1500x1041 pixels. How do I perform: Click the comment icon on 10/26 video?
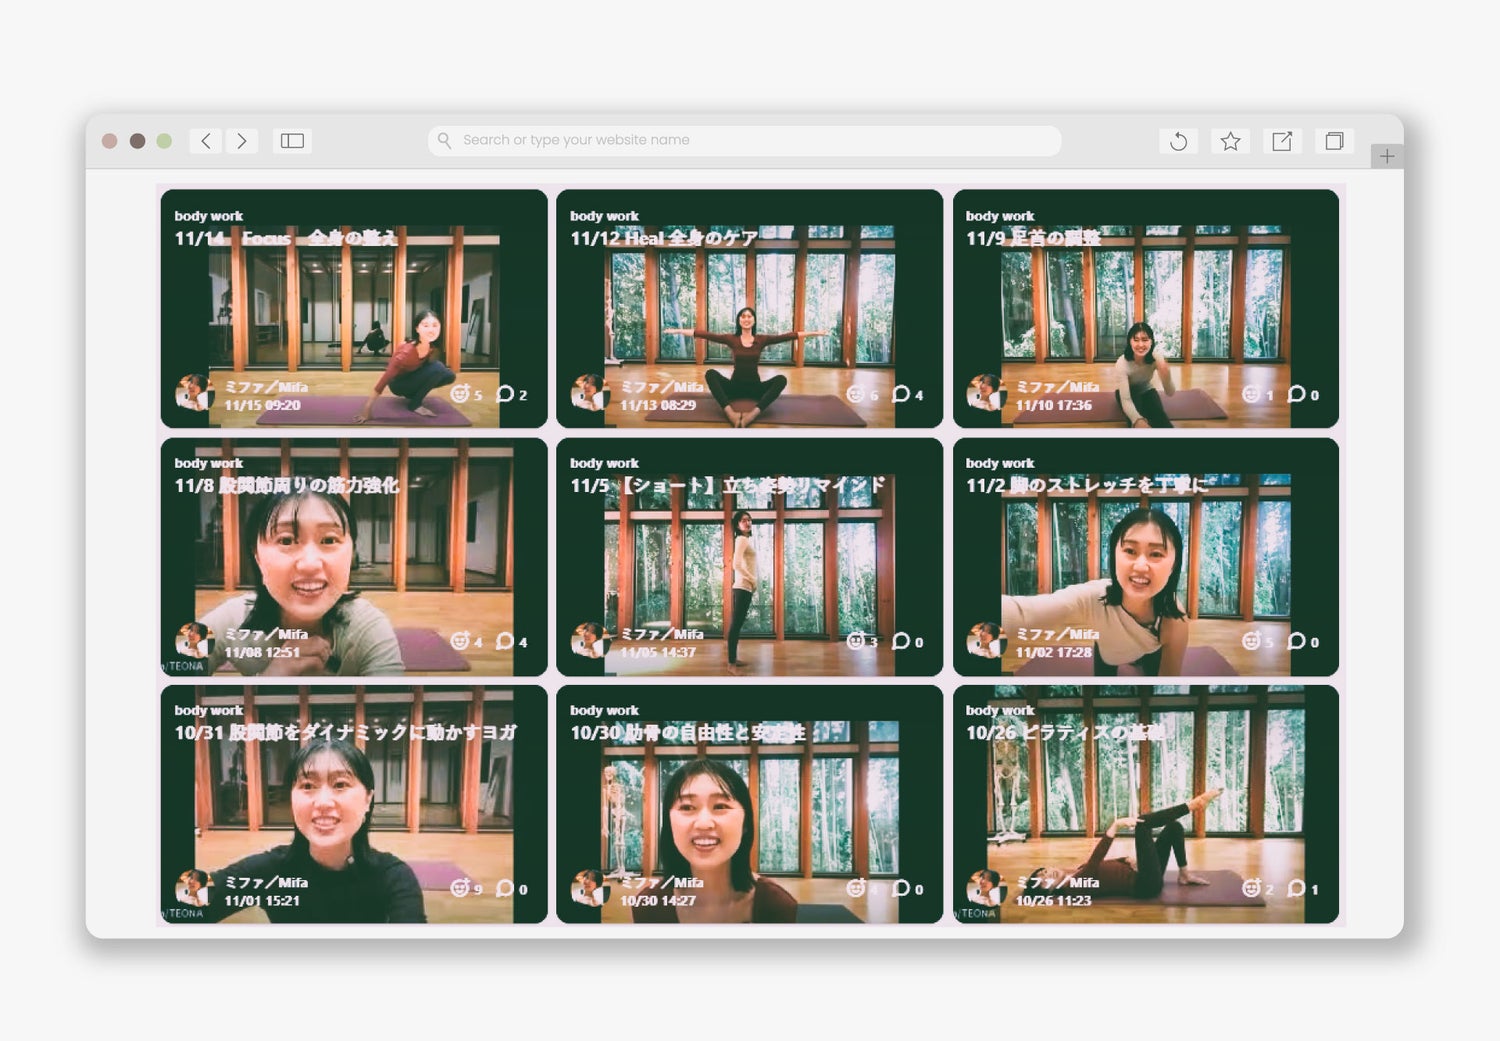click(1296, 888)
